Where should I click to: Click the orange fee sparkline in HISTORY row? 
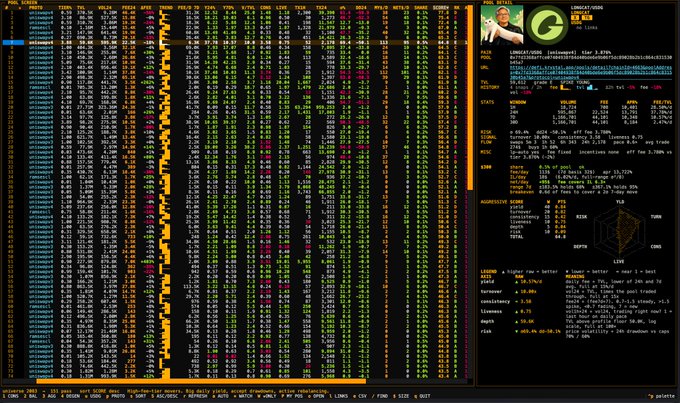click(x=566, y=87)
